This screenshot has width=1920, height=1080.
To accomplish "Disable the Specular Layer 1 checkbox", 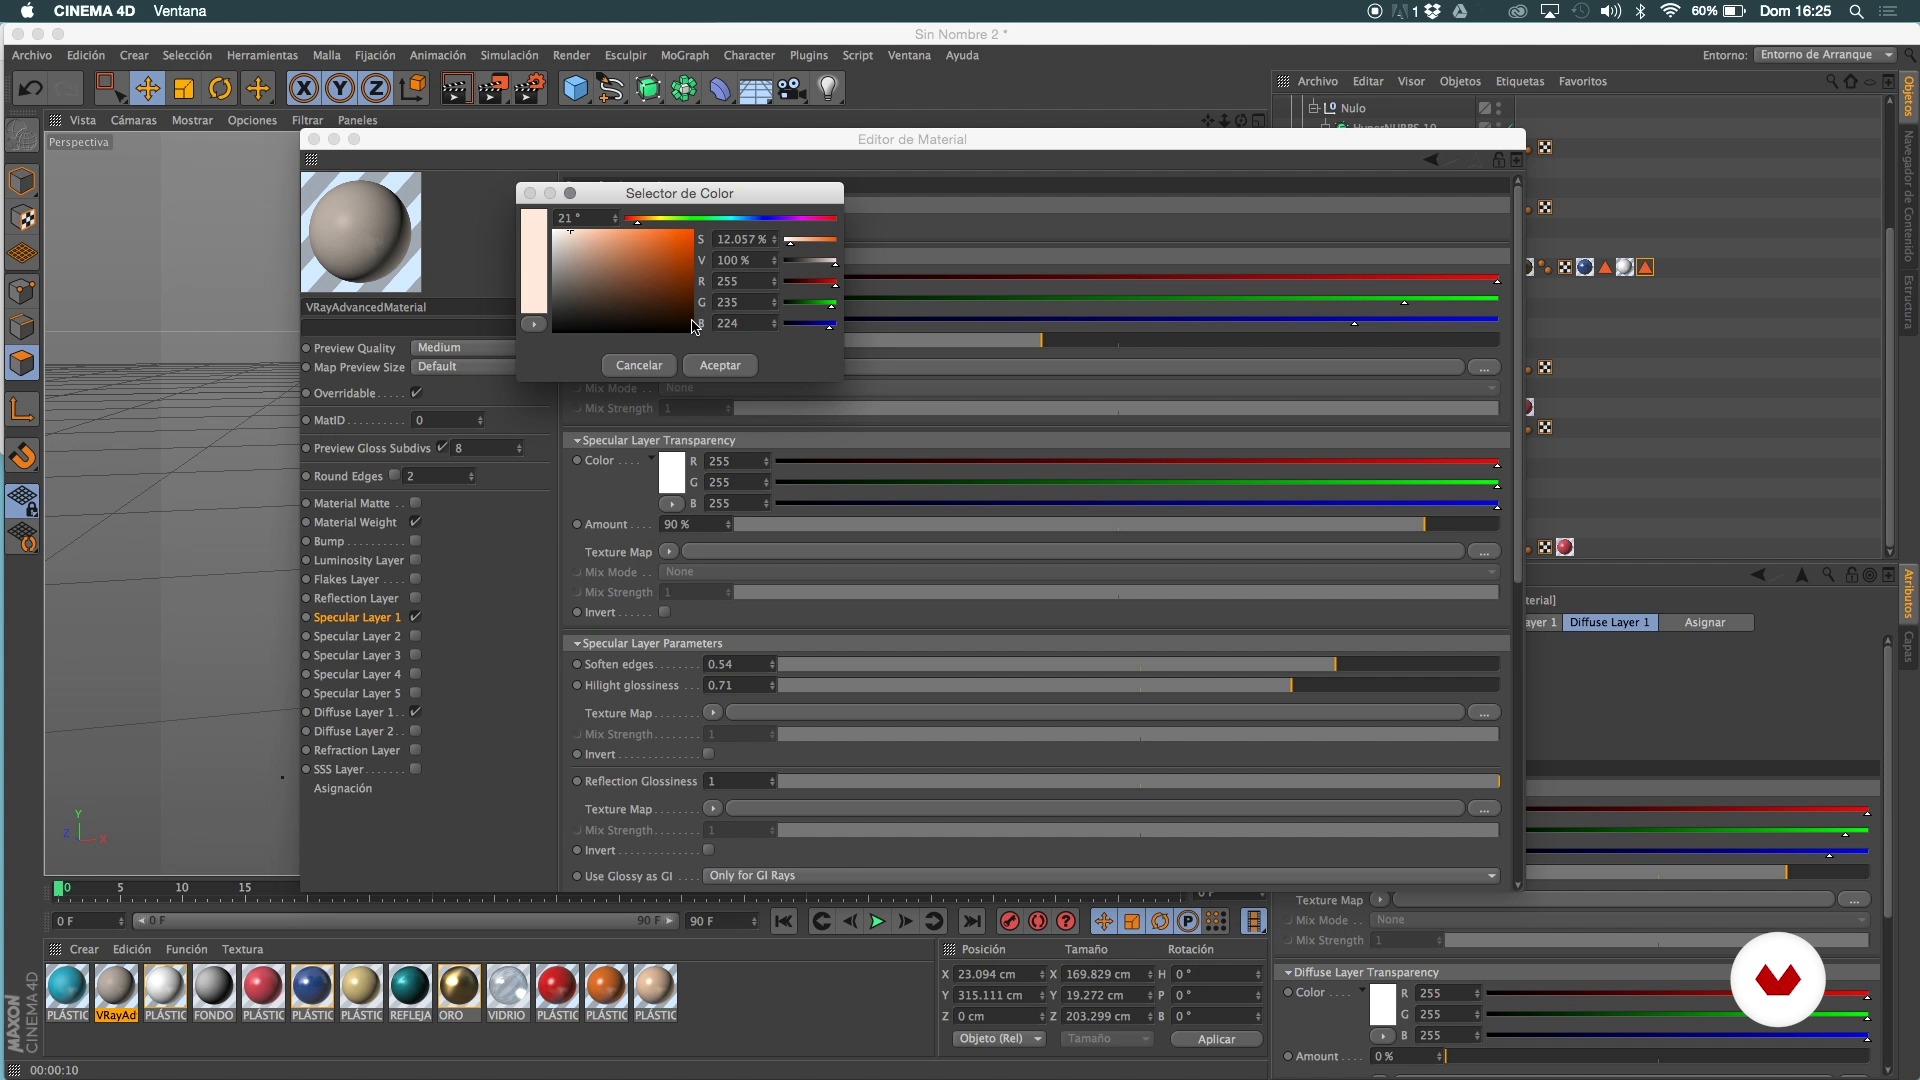I will click(x=415, y=617).
